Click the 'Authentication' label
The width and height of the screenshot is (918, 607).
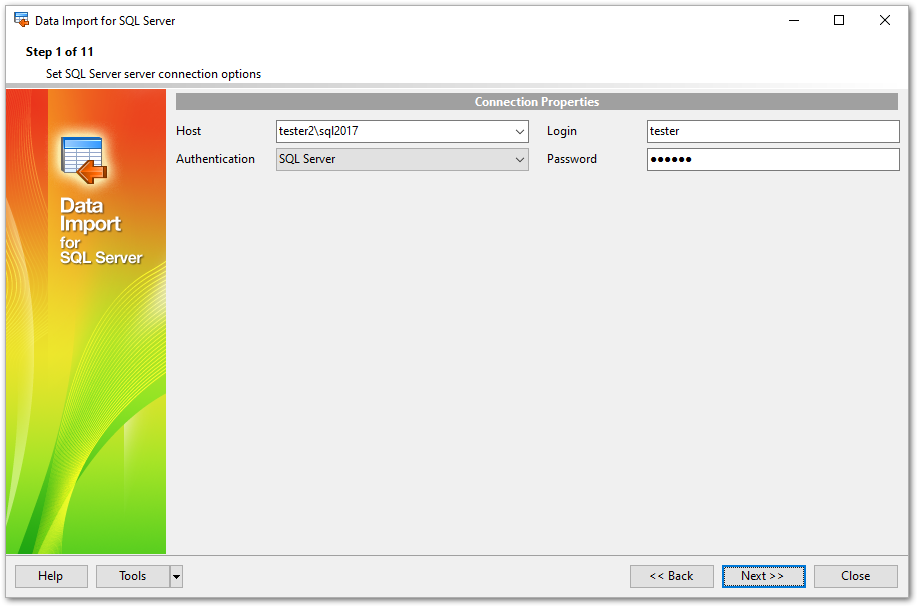[x=215, y=159]
